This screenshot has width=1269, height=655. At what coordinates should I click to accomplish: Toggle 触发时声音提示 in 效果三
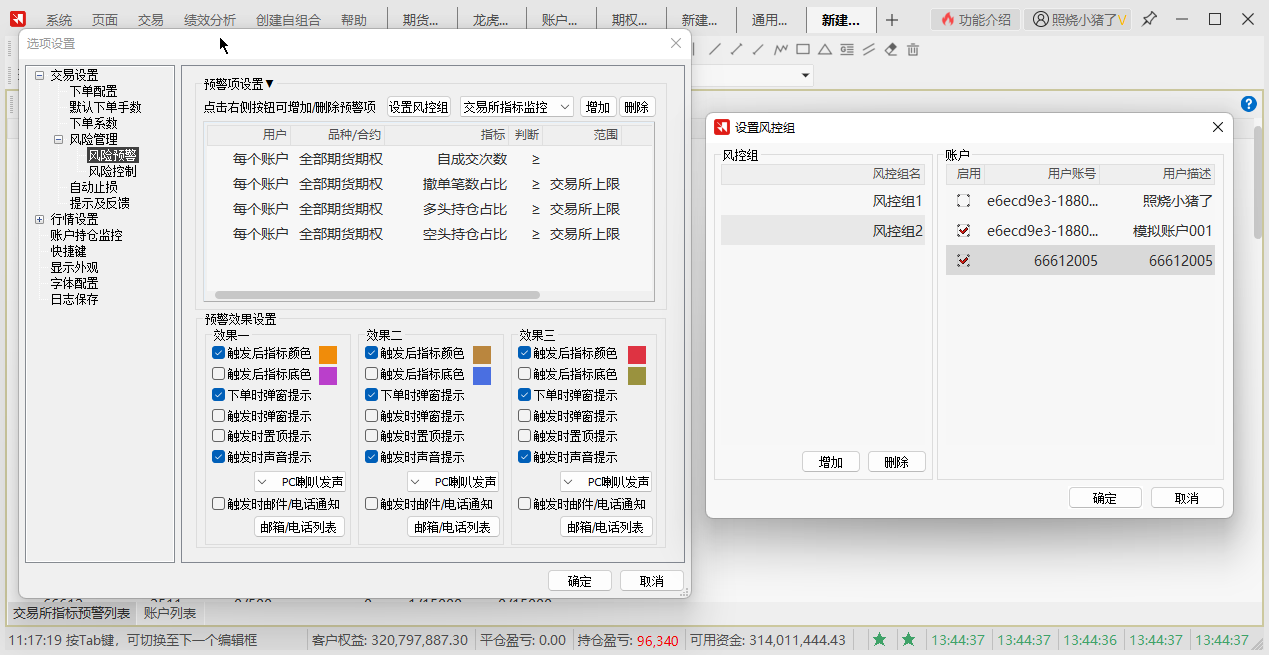point(525,457)
